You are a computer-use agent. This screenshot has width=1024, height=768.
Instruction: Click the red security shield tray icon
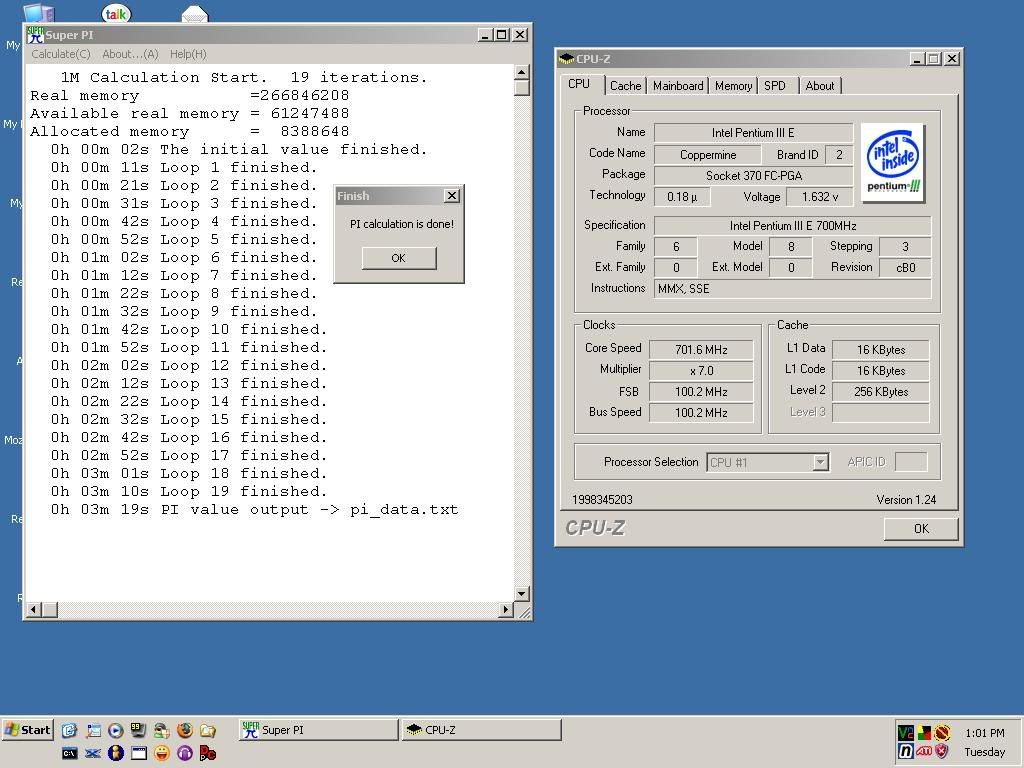click(x=942, y=752)
